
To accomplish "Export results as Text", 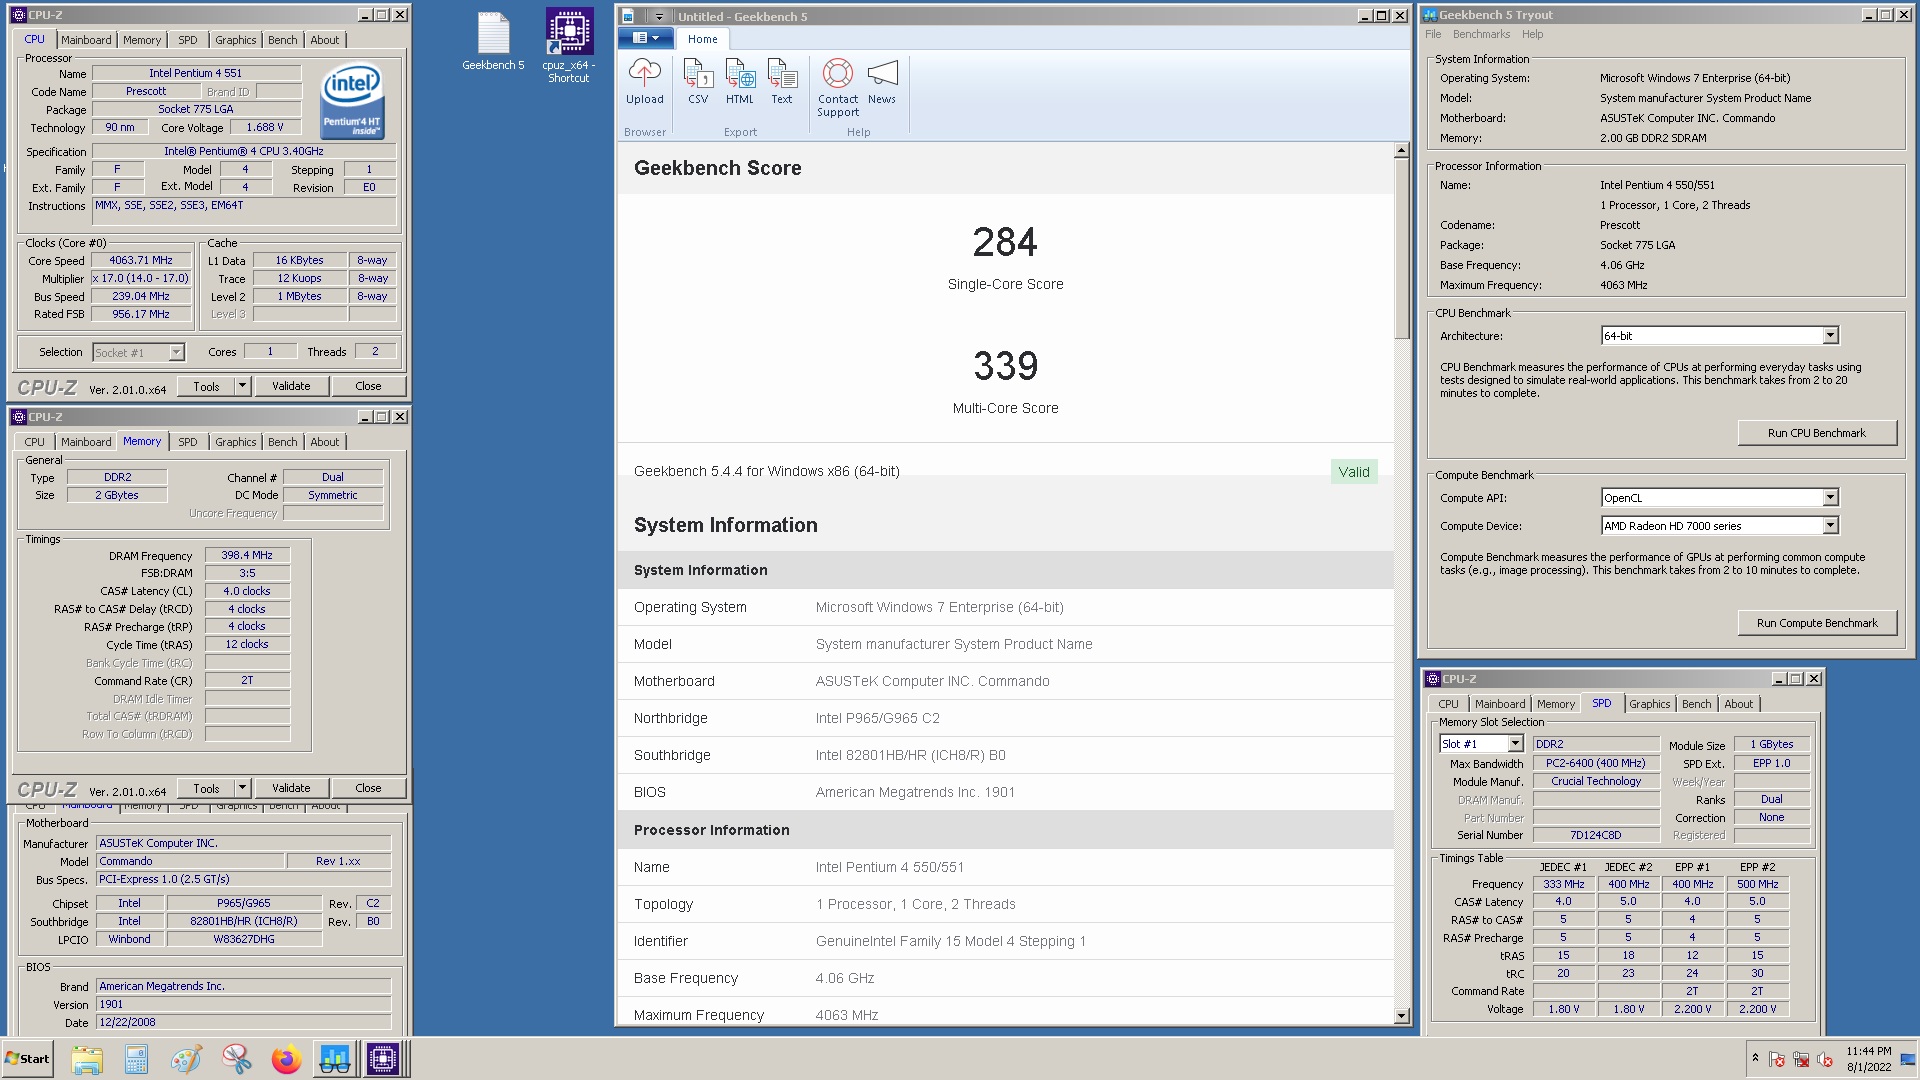I will click(x=782, y=81).
